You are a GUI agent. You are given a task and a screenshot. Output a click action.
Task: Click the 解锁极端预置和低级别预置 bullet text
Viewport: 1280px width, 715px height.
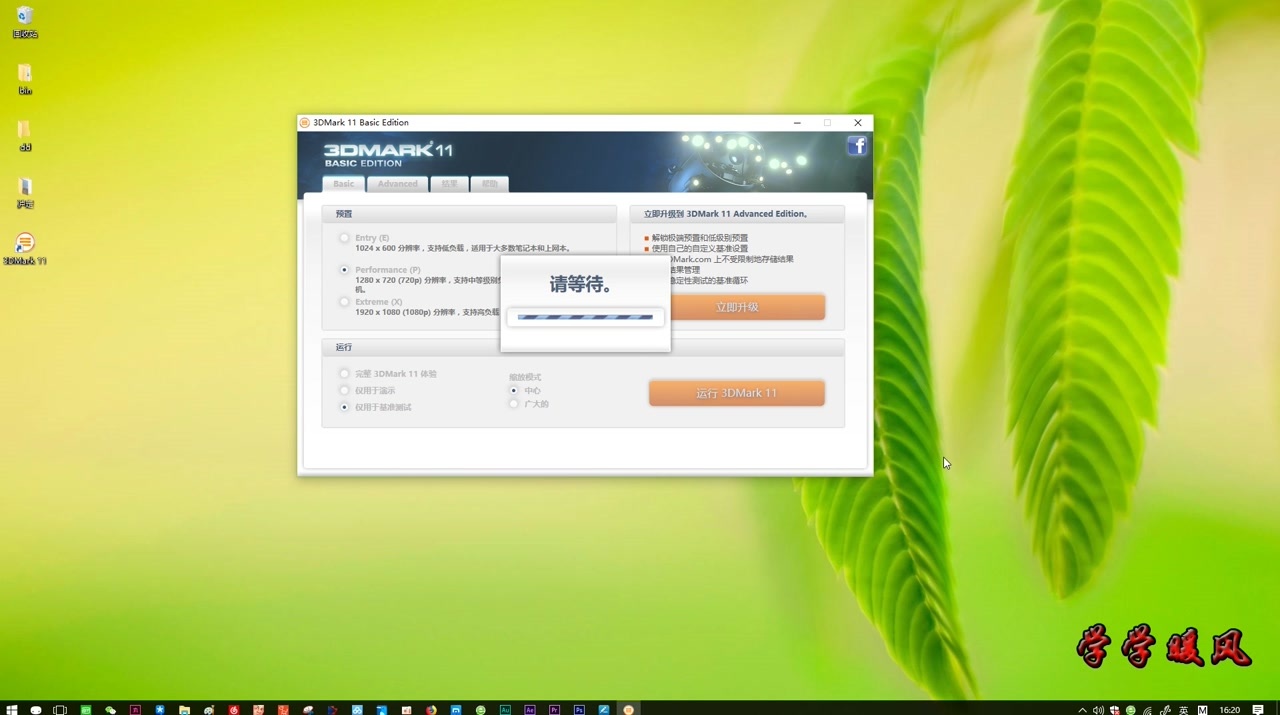click(x=700, y=238)
